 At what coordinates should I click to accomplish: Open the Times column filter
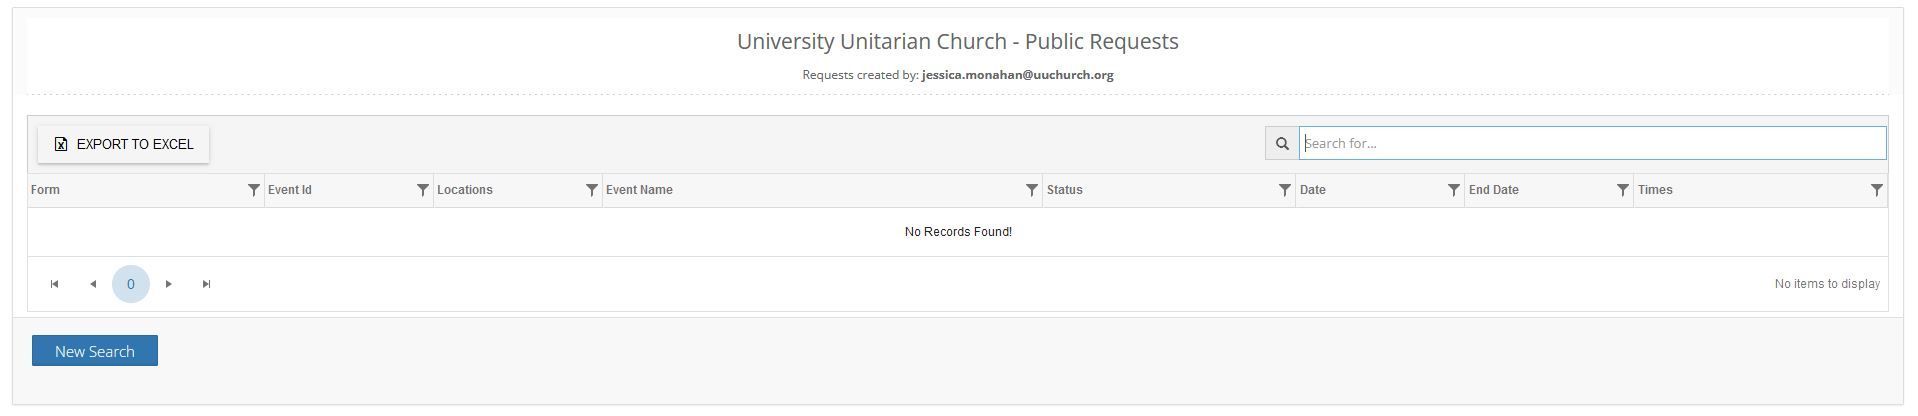[1877, 190]
